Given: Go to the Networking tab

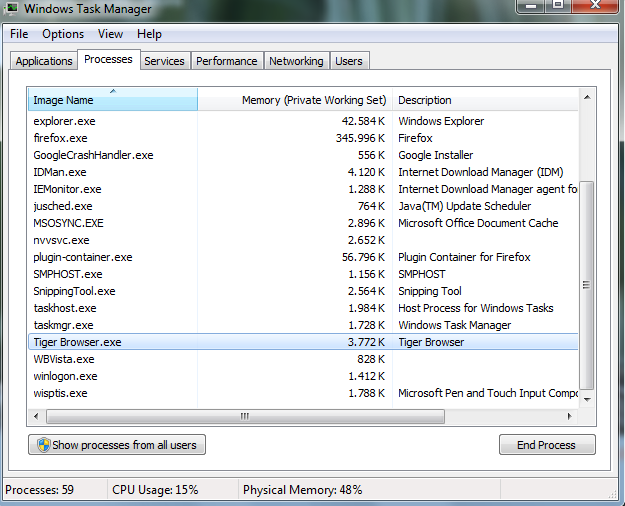Looking at the screenshot, I should click(296, 61).
